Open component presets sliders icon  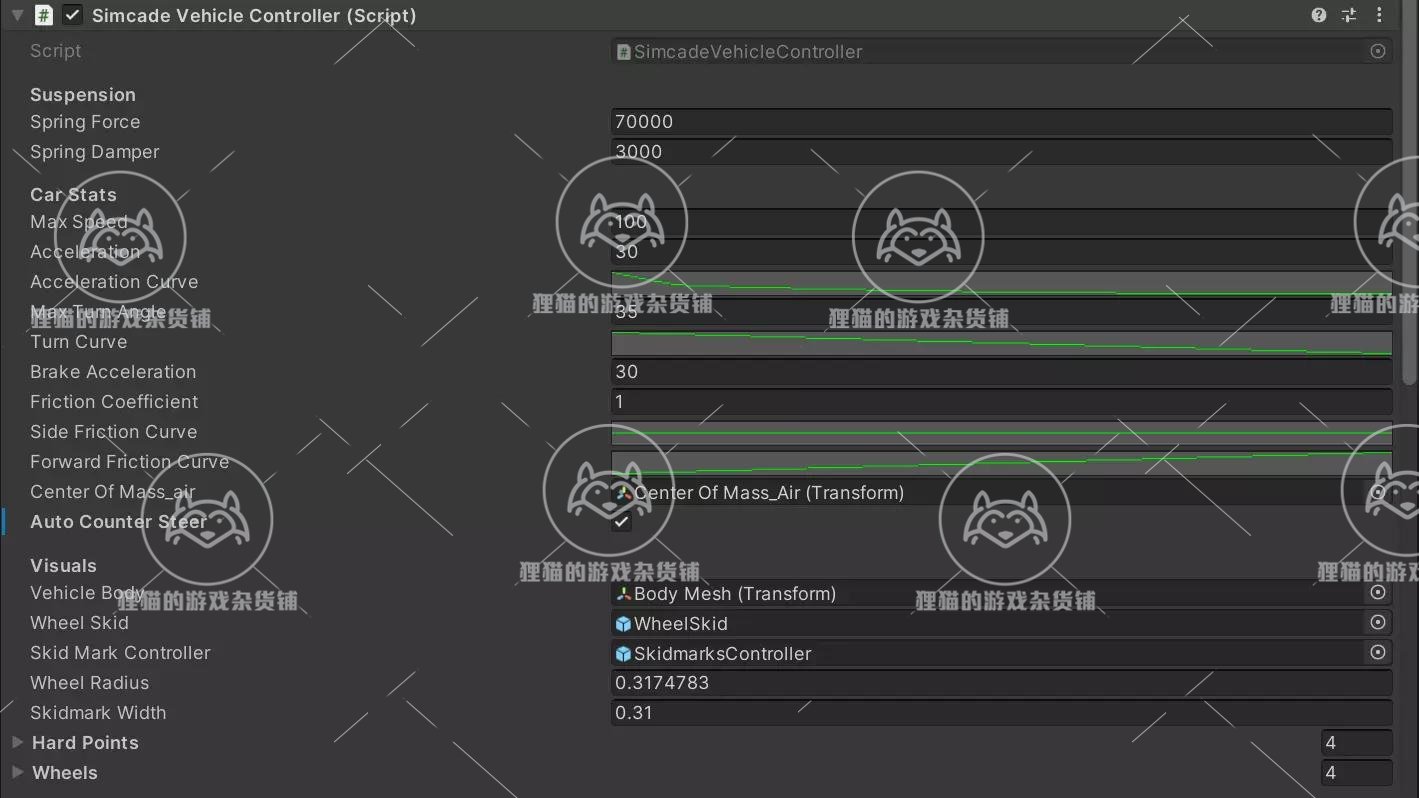[x=1349, y=15]
